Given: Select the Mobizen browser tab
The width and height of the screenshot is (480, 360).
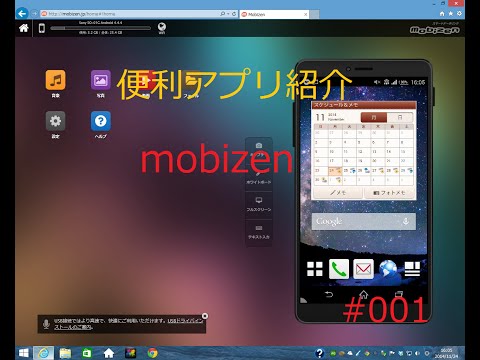Looking at the screenshot, I should (x=274, y=14).
